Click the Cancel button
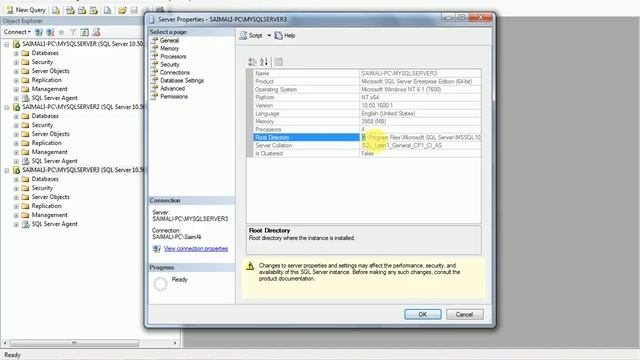Image resolution: width=640 pixels, height=360 pixels. (x=464, y=314)
